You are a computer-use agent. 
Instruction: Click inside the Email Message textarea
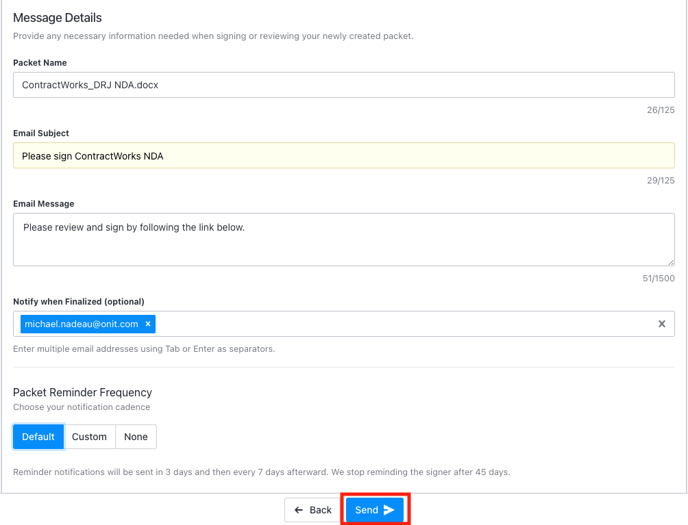(344, 239)
